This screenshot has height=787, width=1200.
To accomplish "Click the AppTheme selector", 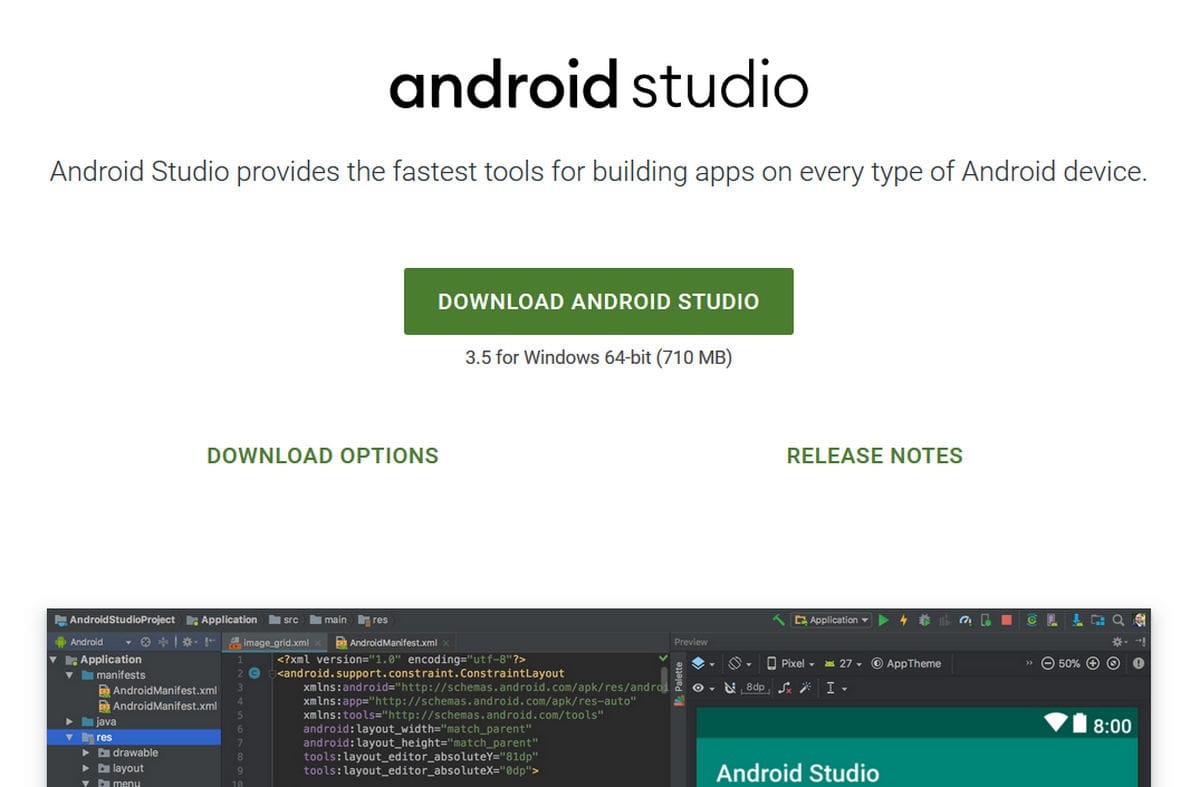I will click(906, 663).
